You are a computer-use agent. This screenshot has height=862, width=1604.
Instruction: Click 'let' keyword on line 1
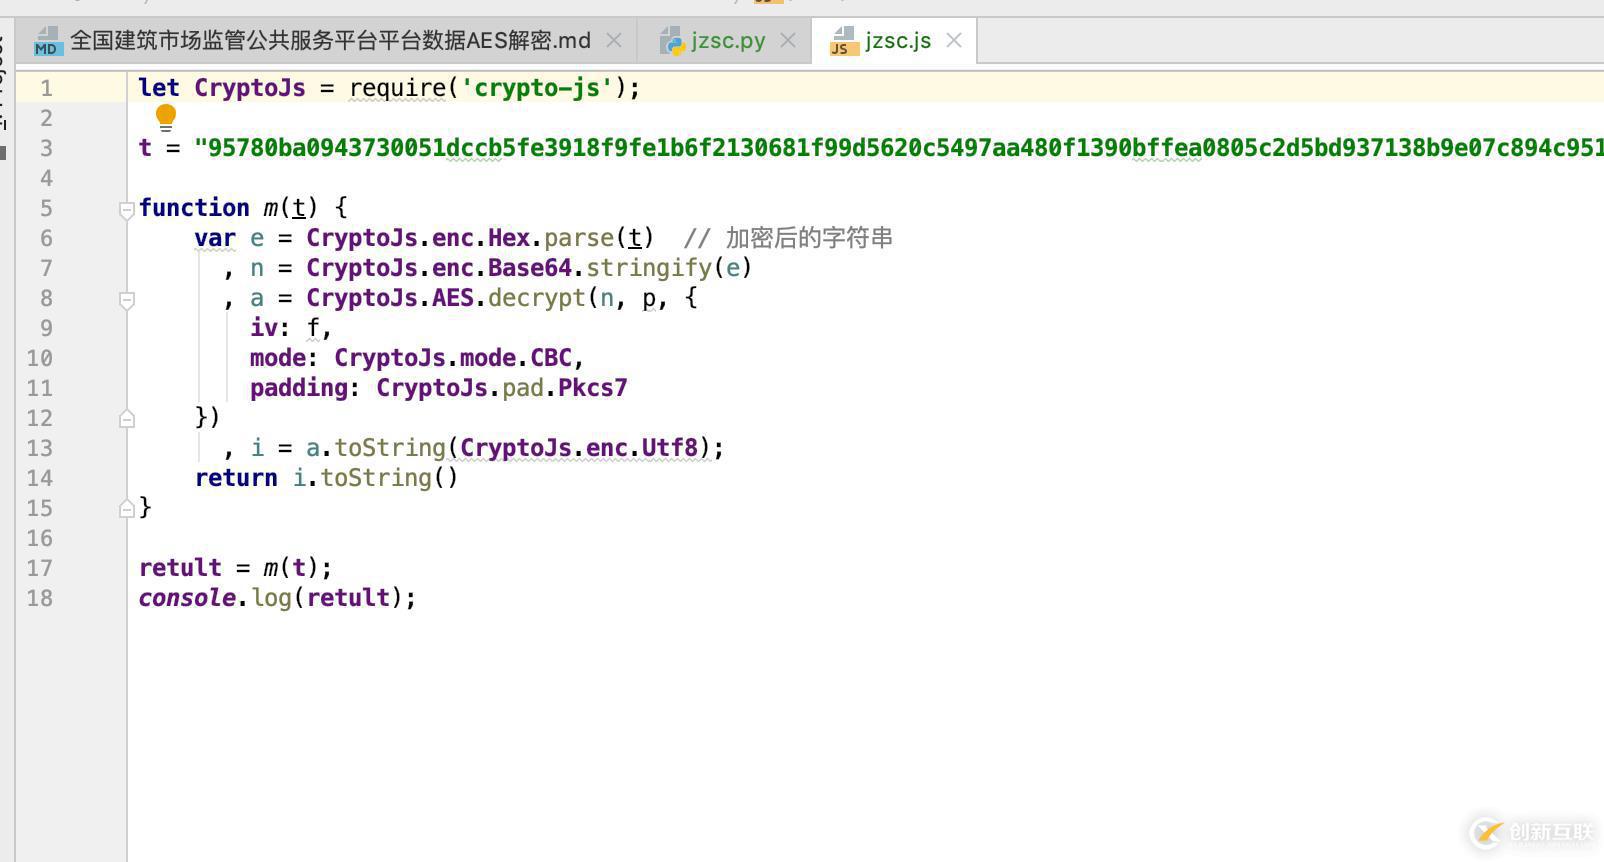pos(159,88)
